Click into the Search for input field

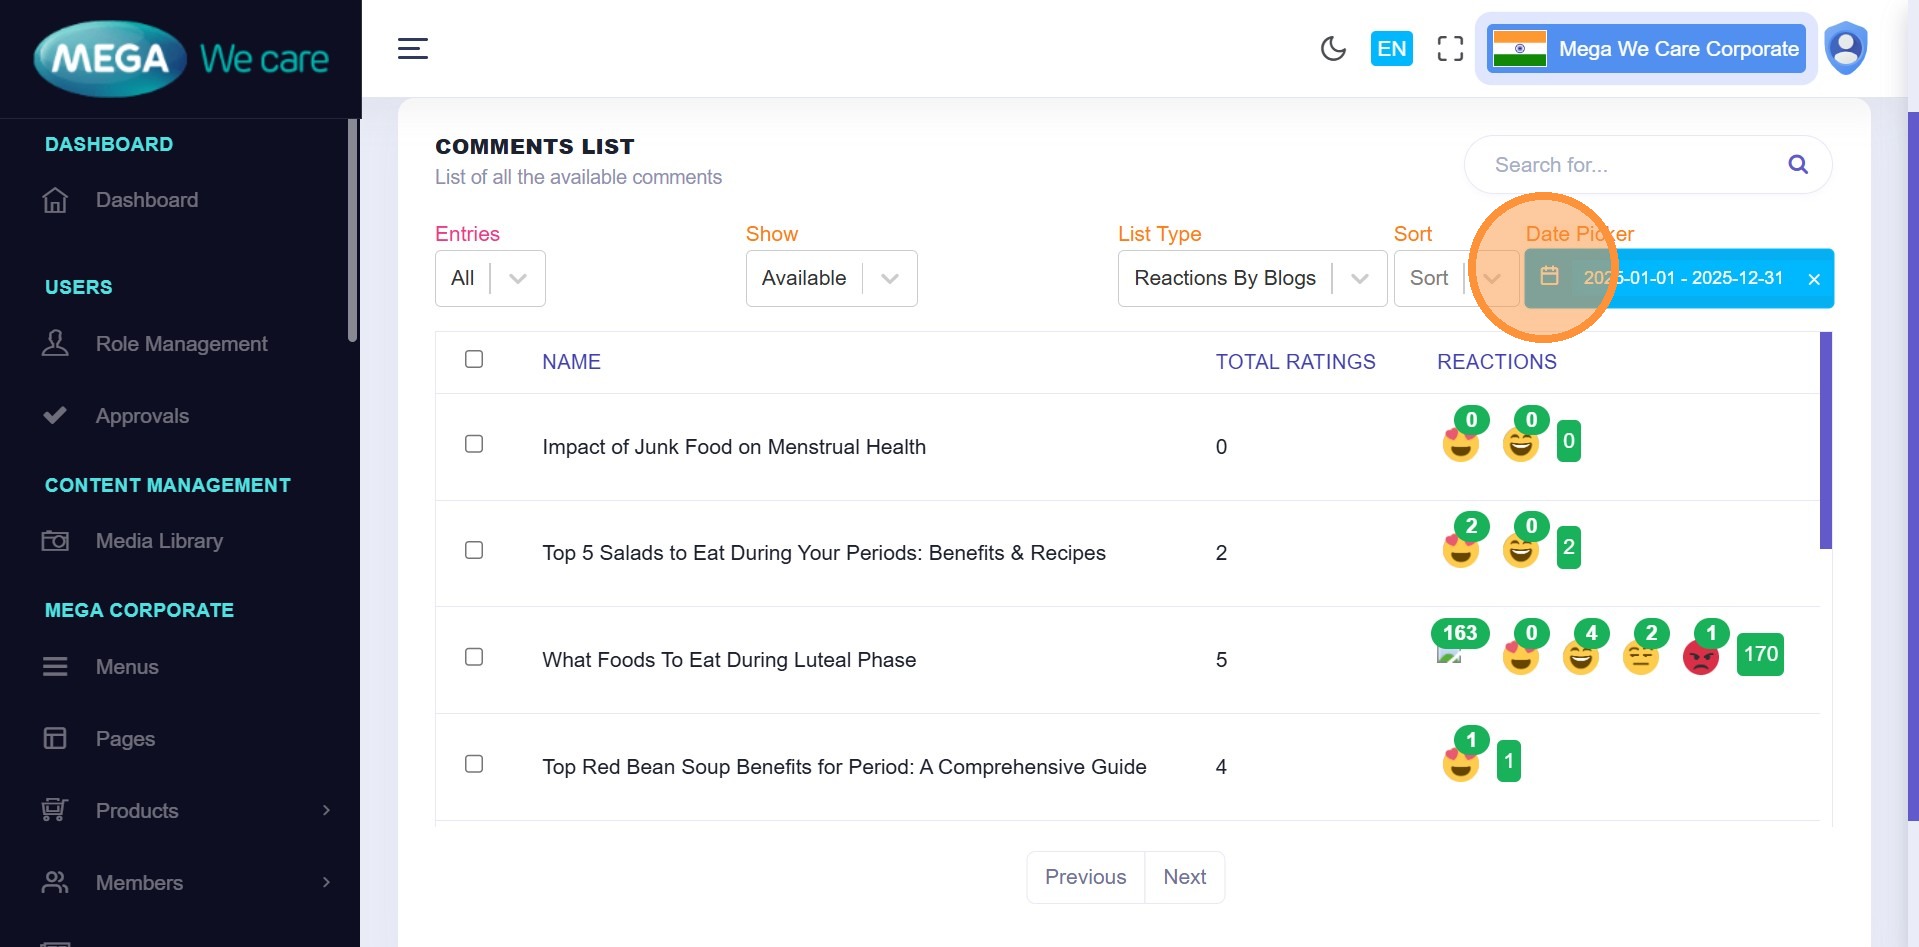click(x=1630, y=165)
